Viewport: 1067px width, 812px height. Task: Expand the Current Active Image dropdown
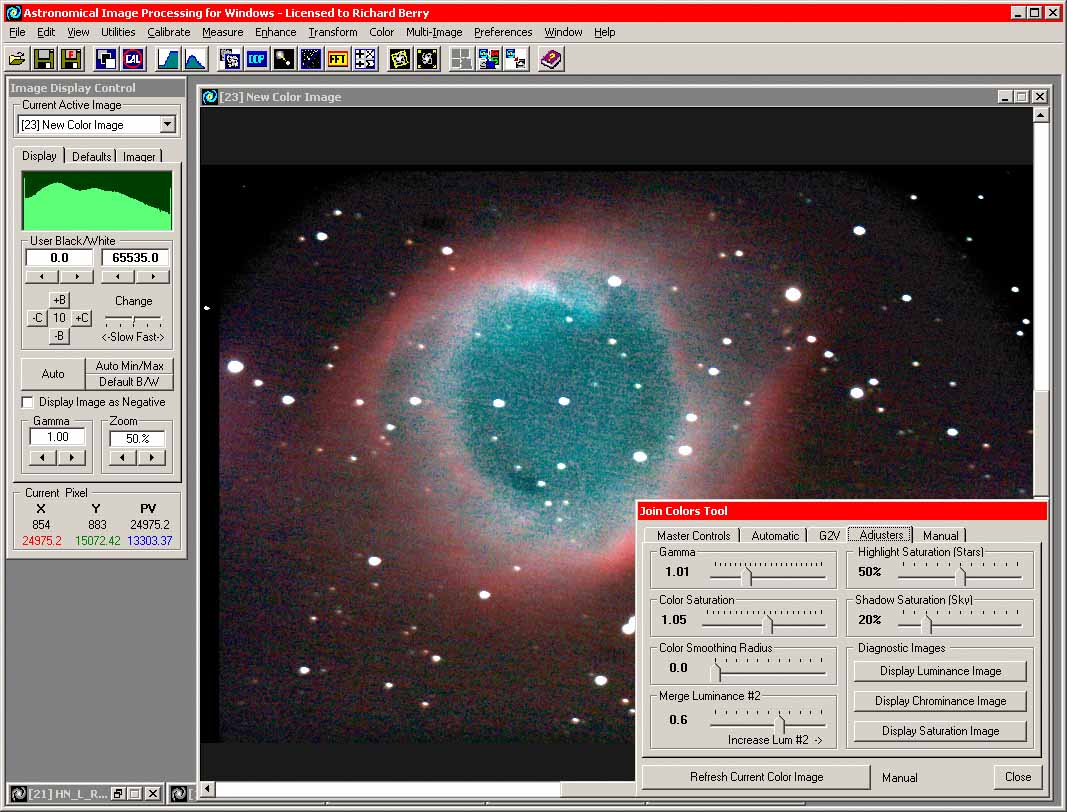pyautogui.click(x=167, y=125)
